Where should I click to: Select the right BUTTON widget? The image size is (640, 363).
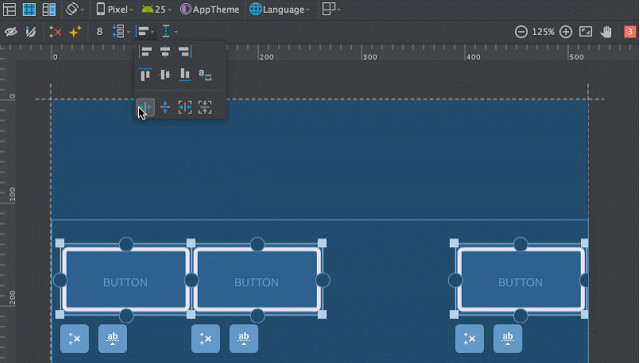tap(520, 280)
